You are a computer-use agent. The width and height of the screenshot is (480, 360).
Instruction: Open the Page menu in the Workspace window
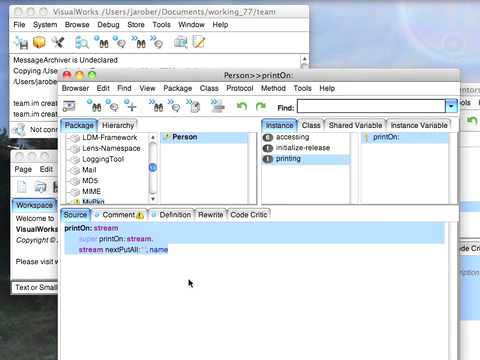(23, 169)
